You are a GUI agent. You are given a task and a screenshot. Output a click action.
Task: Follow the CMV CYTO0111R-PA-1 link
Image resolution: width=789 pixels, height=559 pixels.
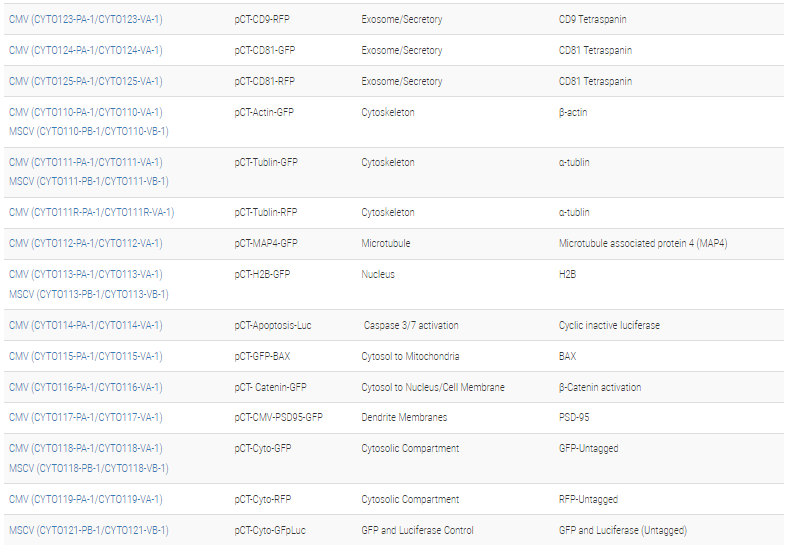point(91,212)
